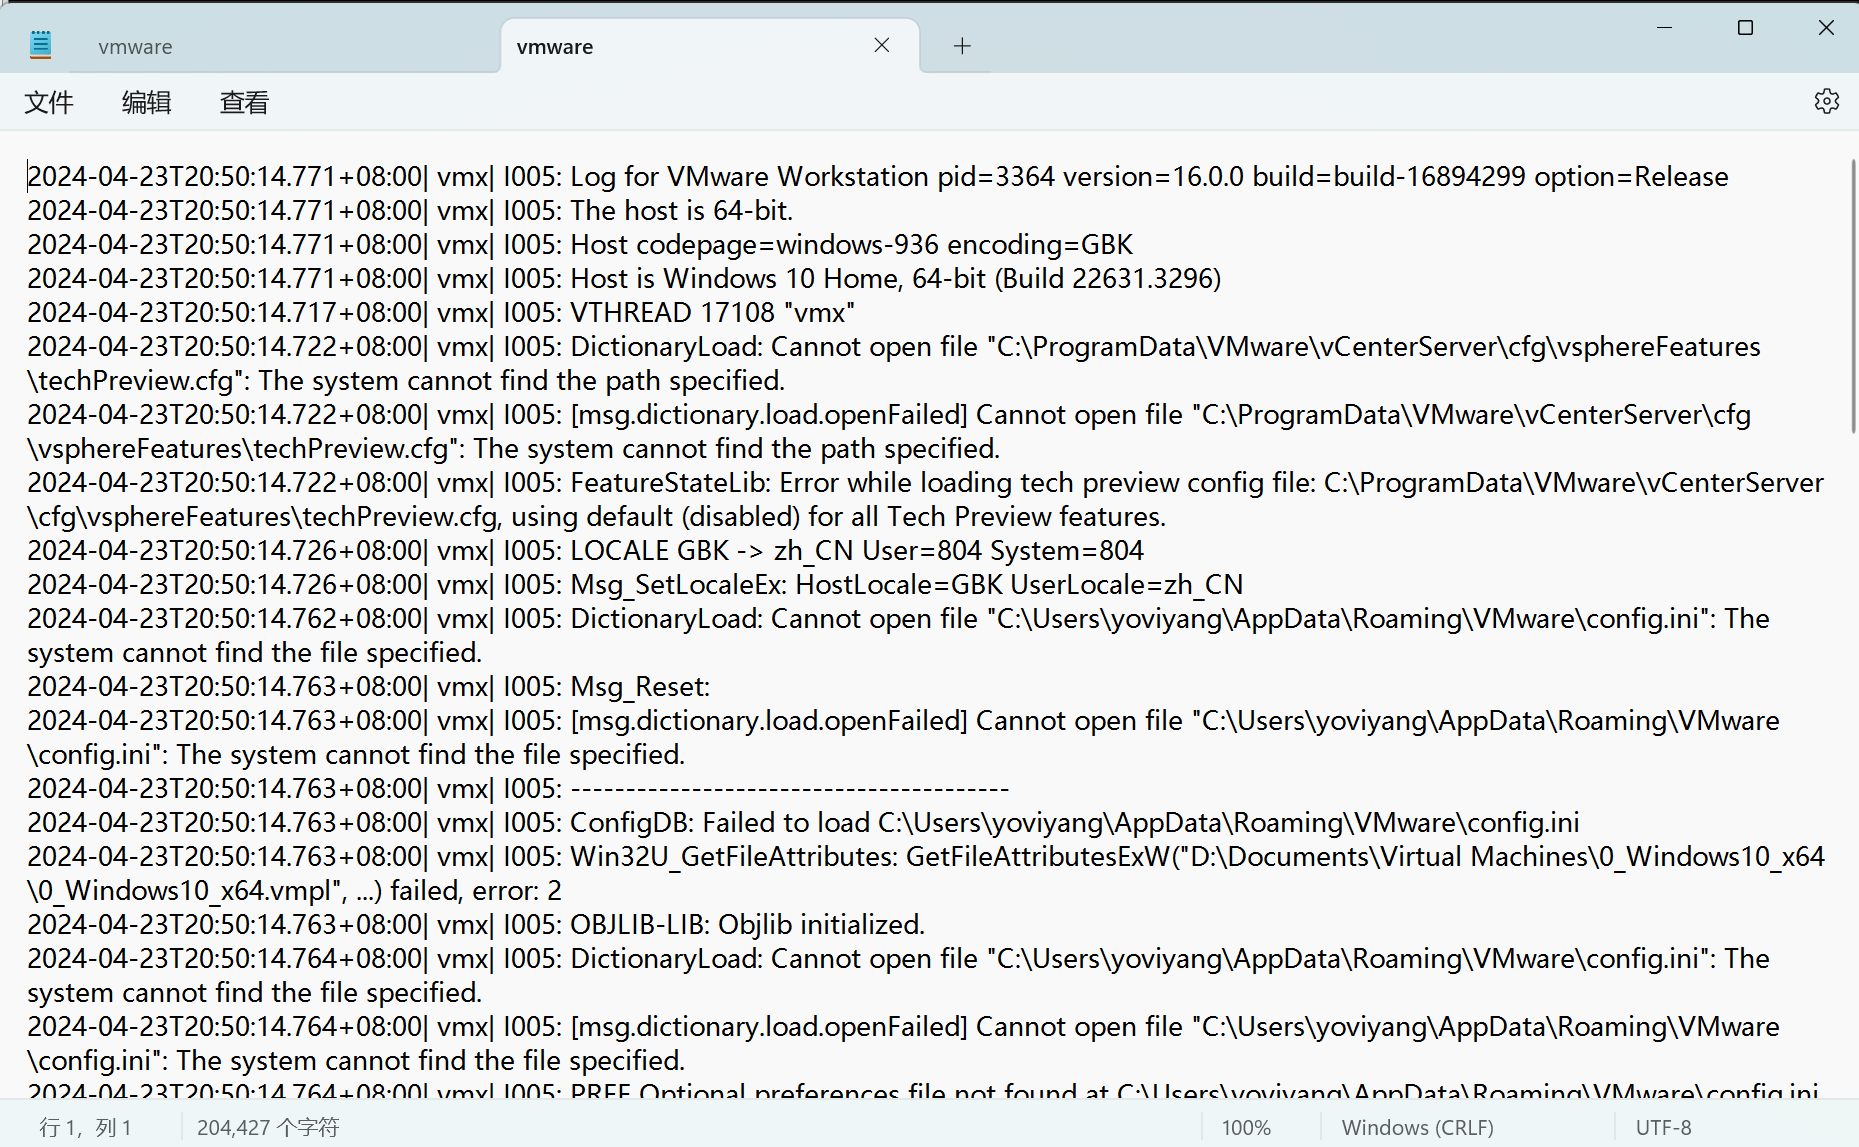
Task: Select the active vmware tab
Action: (x=709, y=46)
